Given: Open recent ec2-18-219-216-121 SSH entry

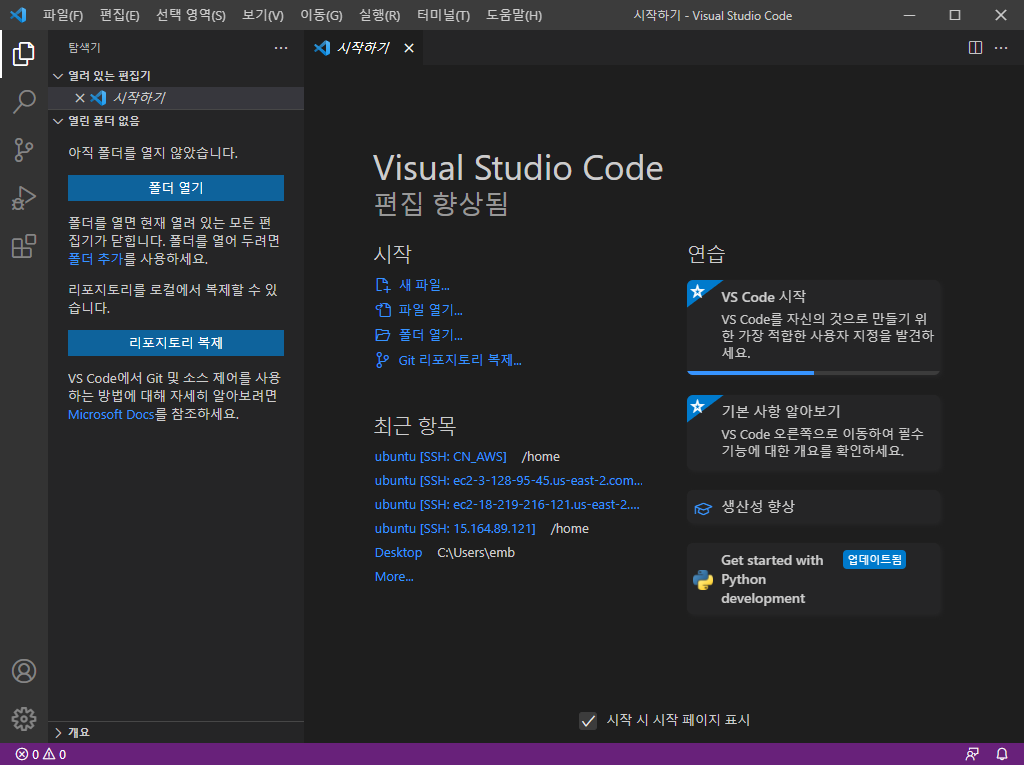Looking at the screenshot, I should click(x=507, y=505).
